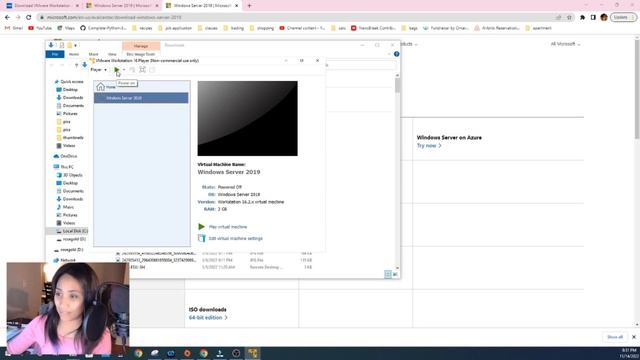This screenshot has height=360, width=640.
Task: Click the virtual machine preview thumbnail
Action: [x=247, y=118]
